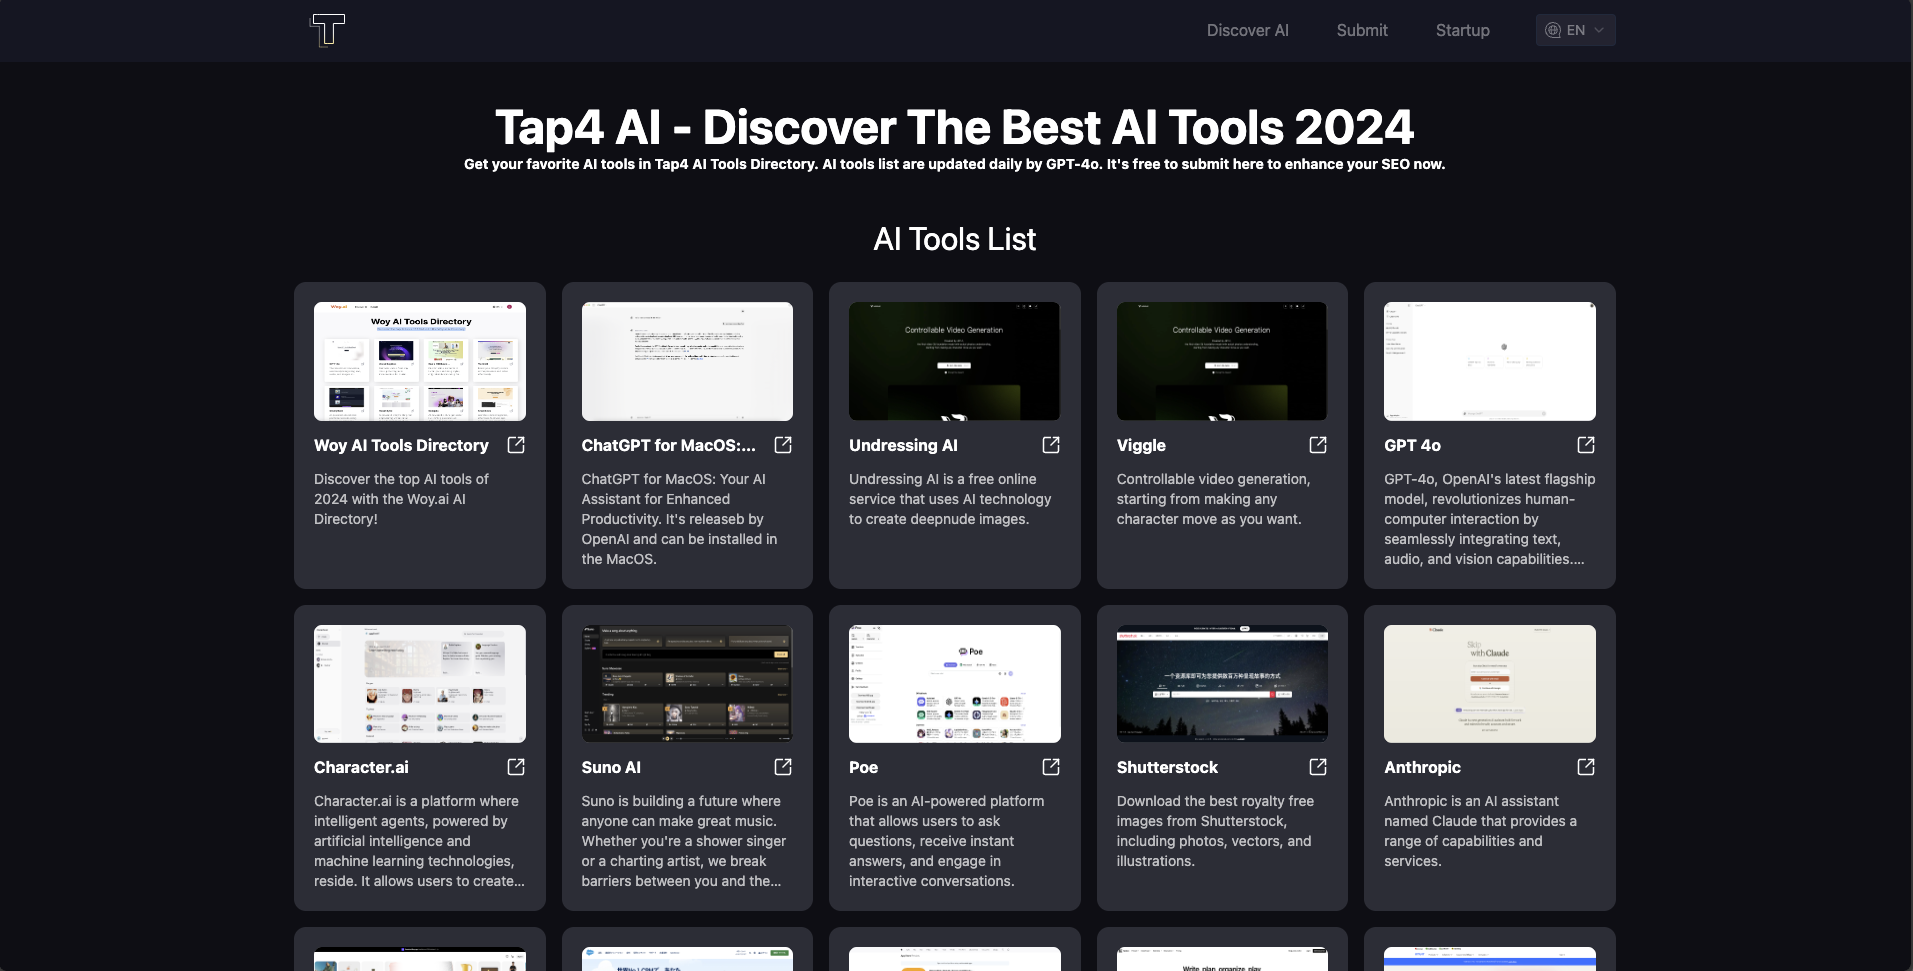
Task: Open the GPT 4o title link
Action: point(1412,445)
